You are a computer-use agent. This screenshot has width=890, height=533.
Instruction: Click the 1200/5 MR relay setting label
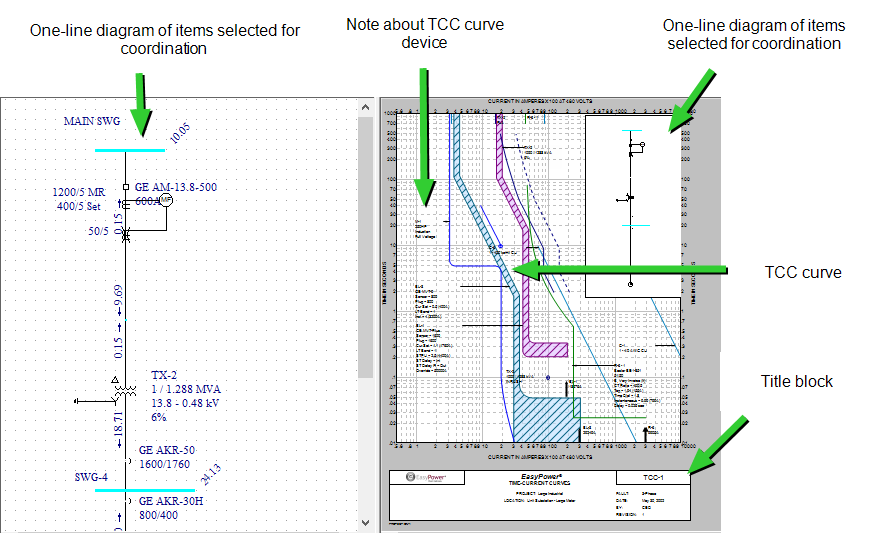pyautogui.click(x=79, y=192)
